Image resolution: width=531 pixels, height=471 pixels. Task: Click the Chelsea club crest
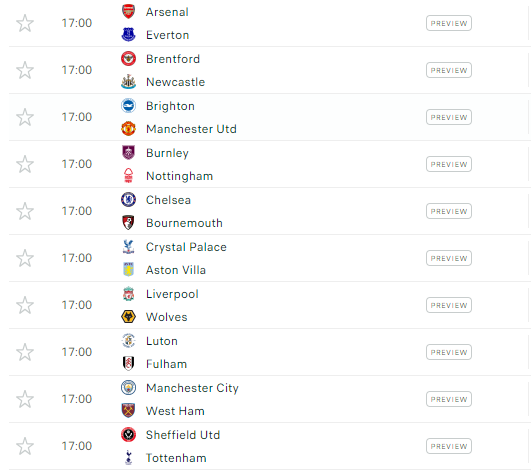pyautogui.click(x=128, y=200)
